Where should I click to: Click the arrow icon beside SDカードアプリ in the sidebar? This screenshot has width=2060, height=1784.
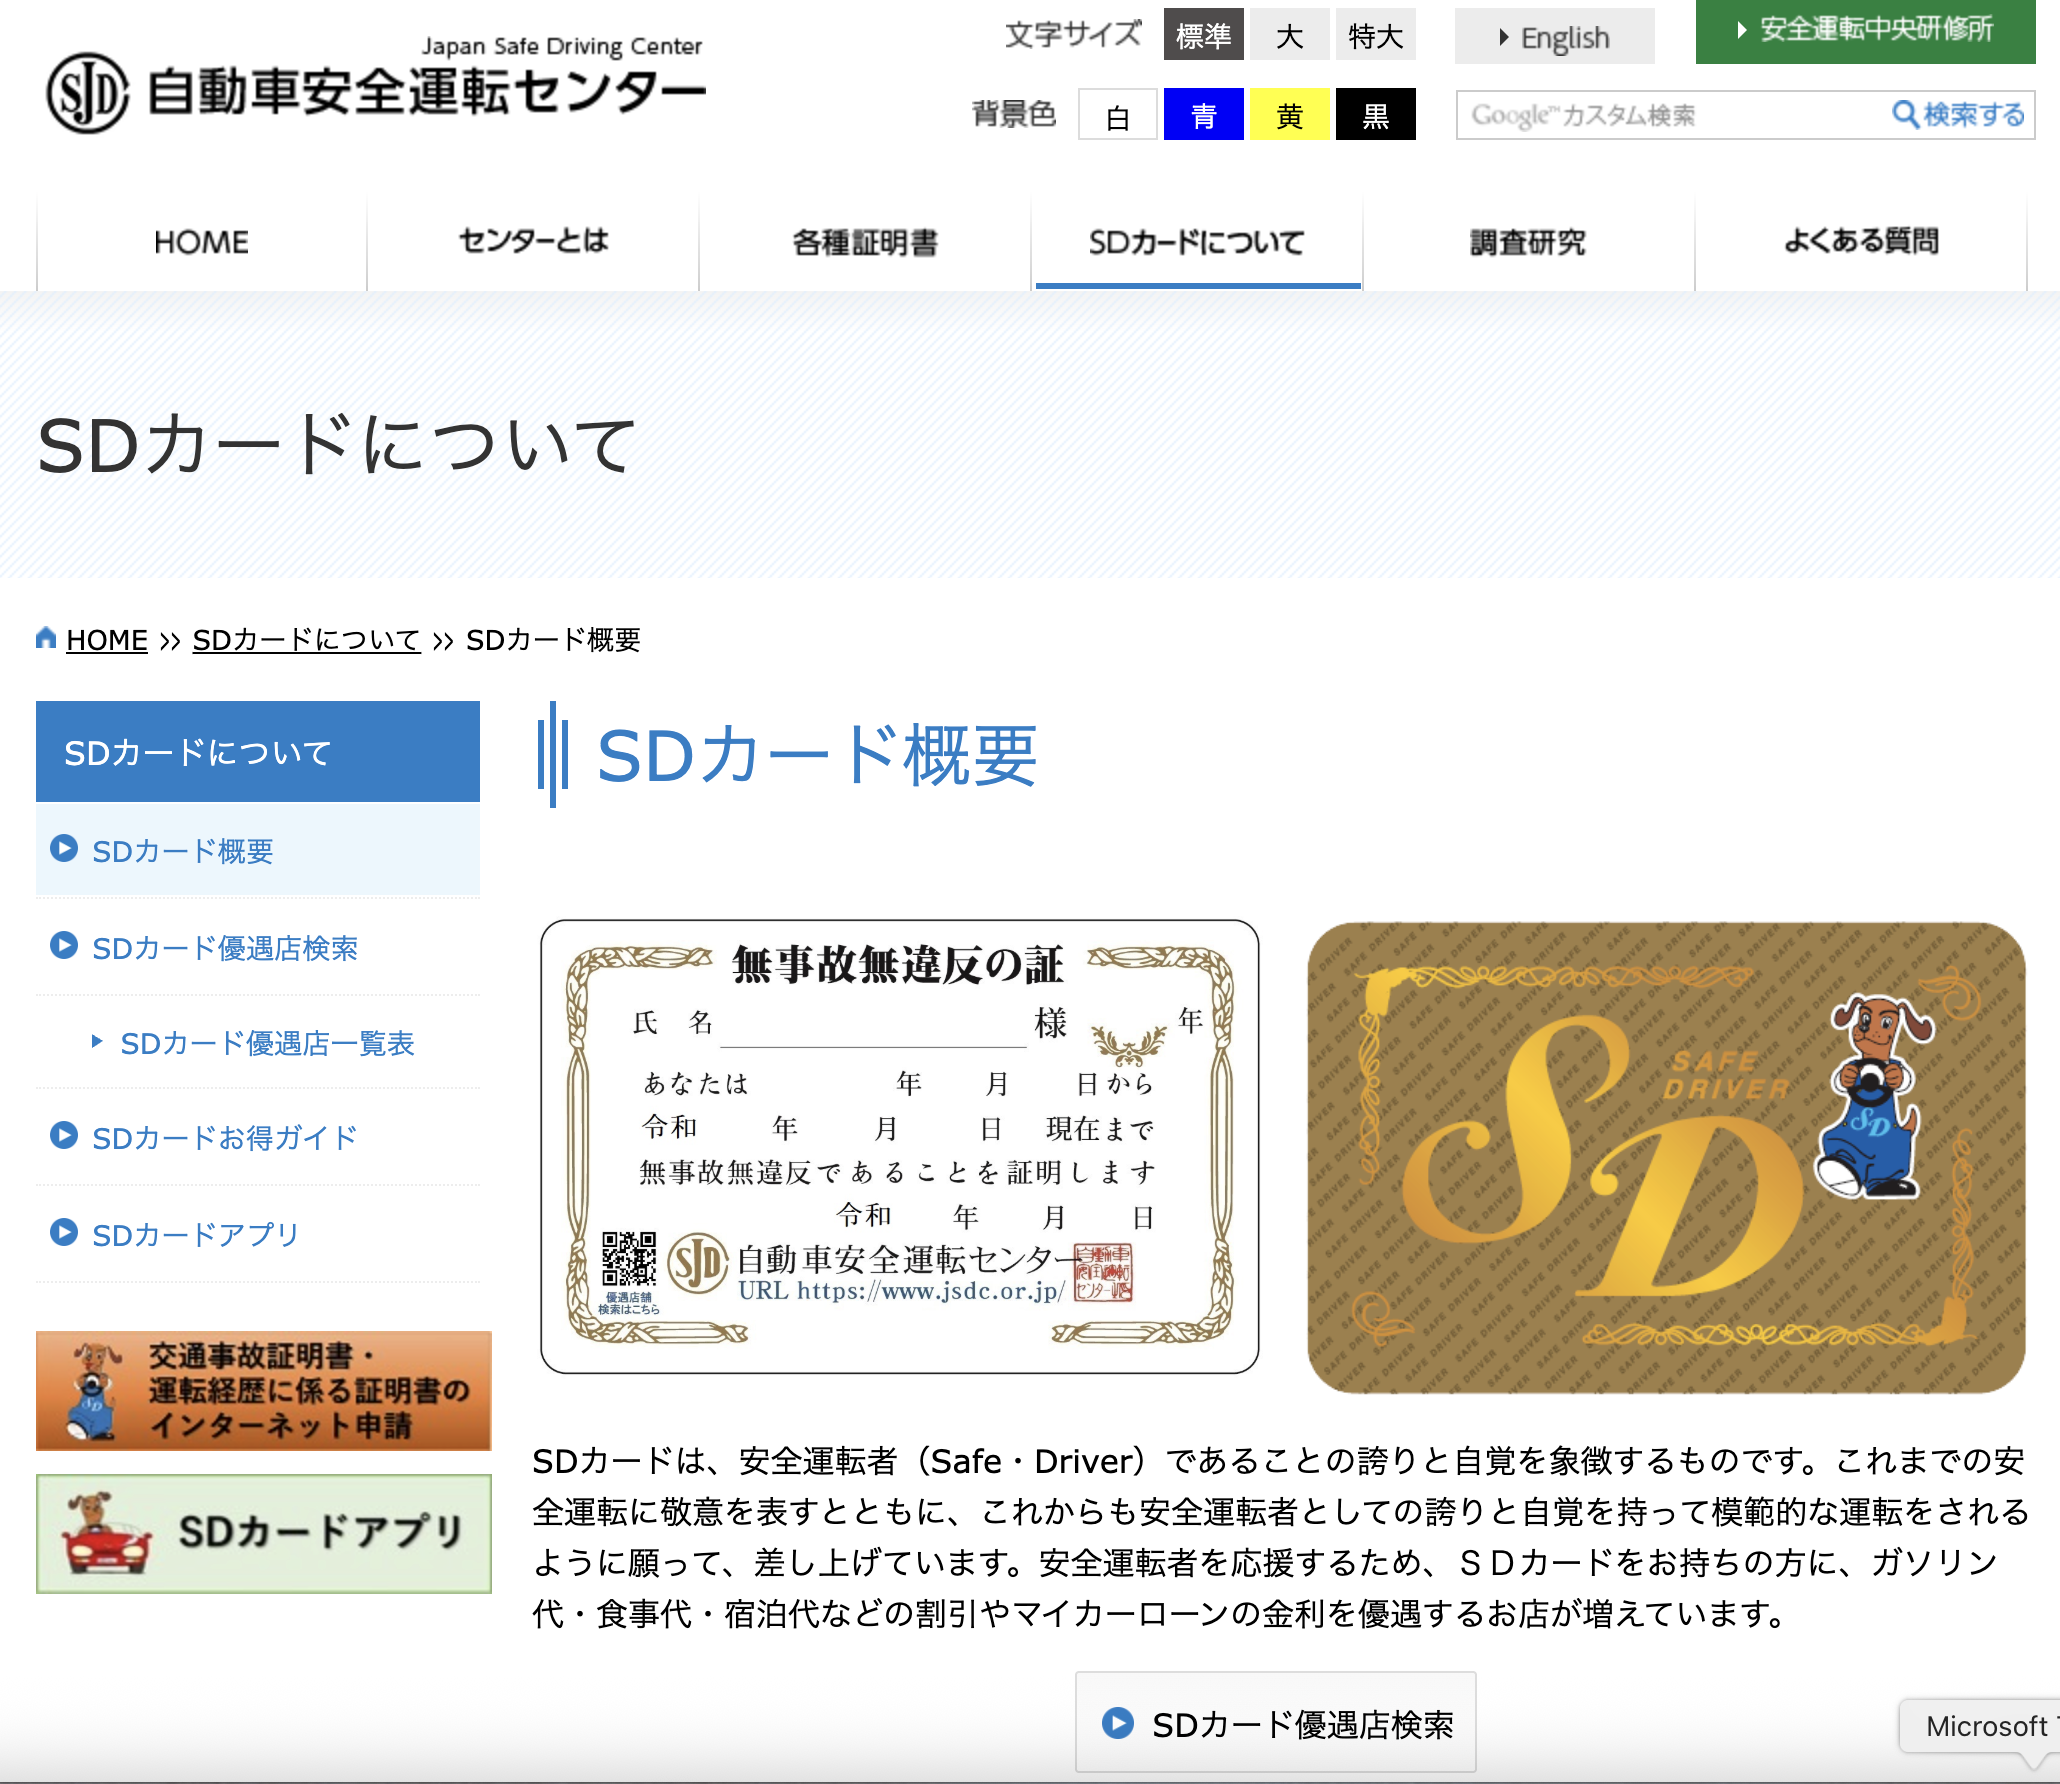point(64,1233)
